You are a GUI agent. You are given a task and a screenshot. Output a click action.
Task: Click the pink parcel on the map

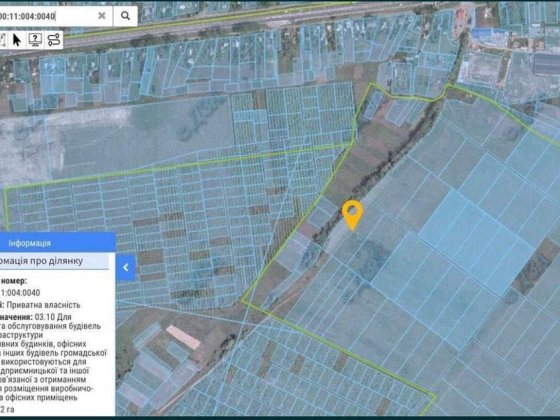tap(184, 337)
